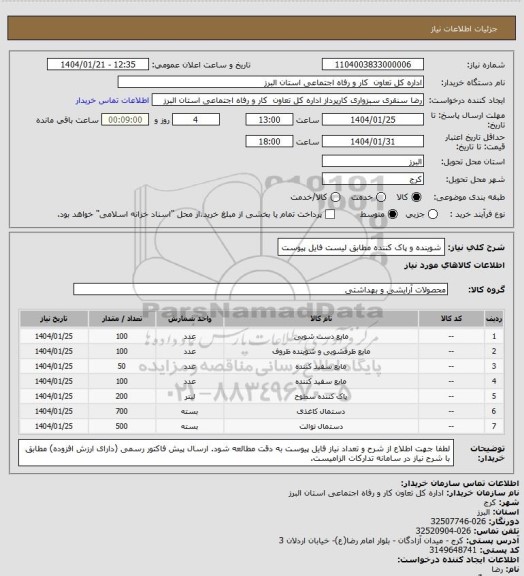Click the buyer notes text box
524x576 pixels.
236,453
